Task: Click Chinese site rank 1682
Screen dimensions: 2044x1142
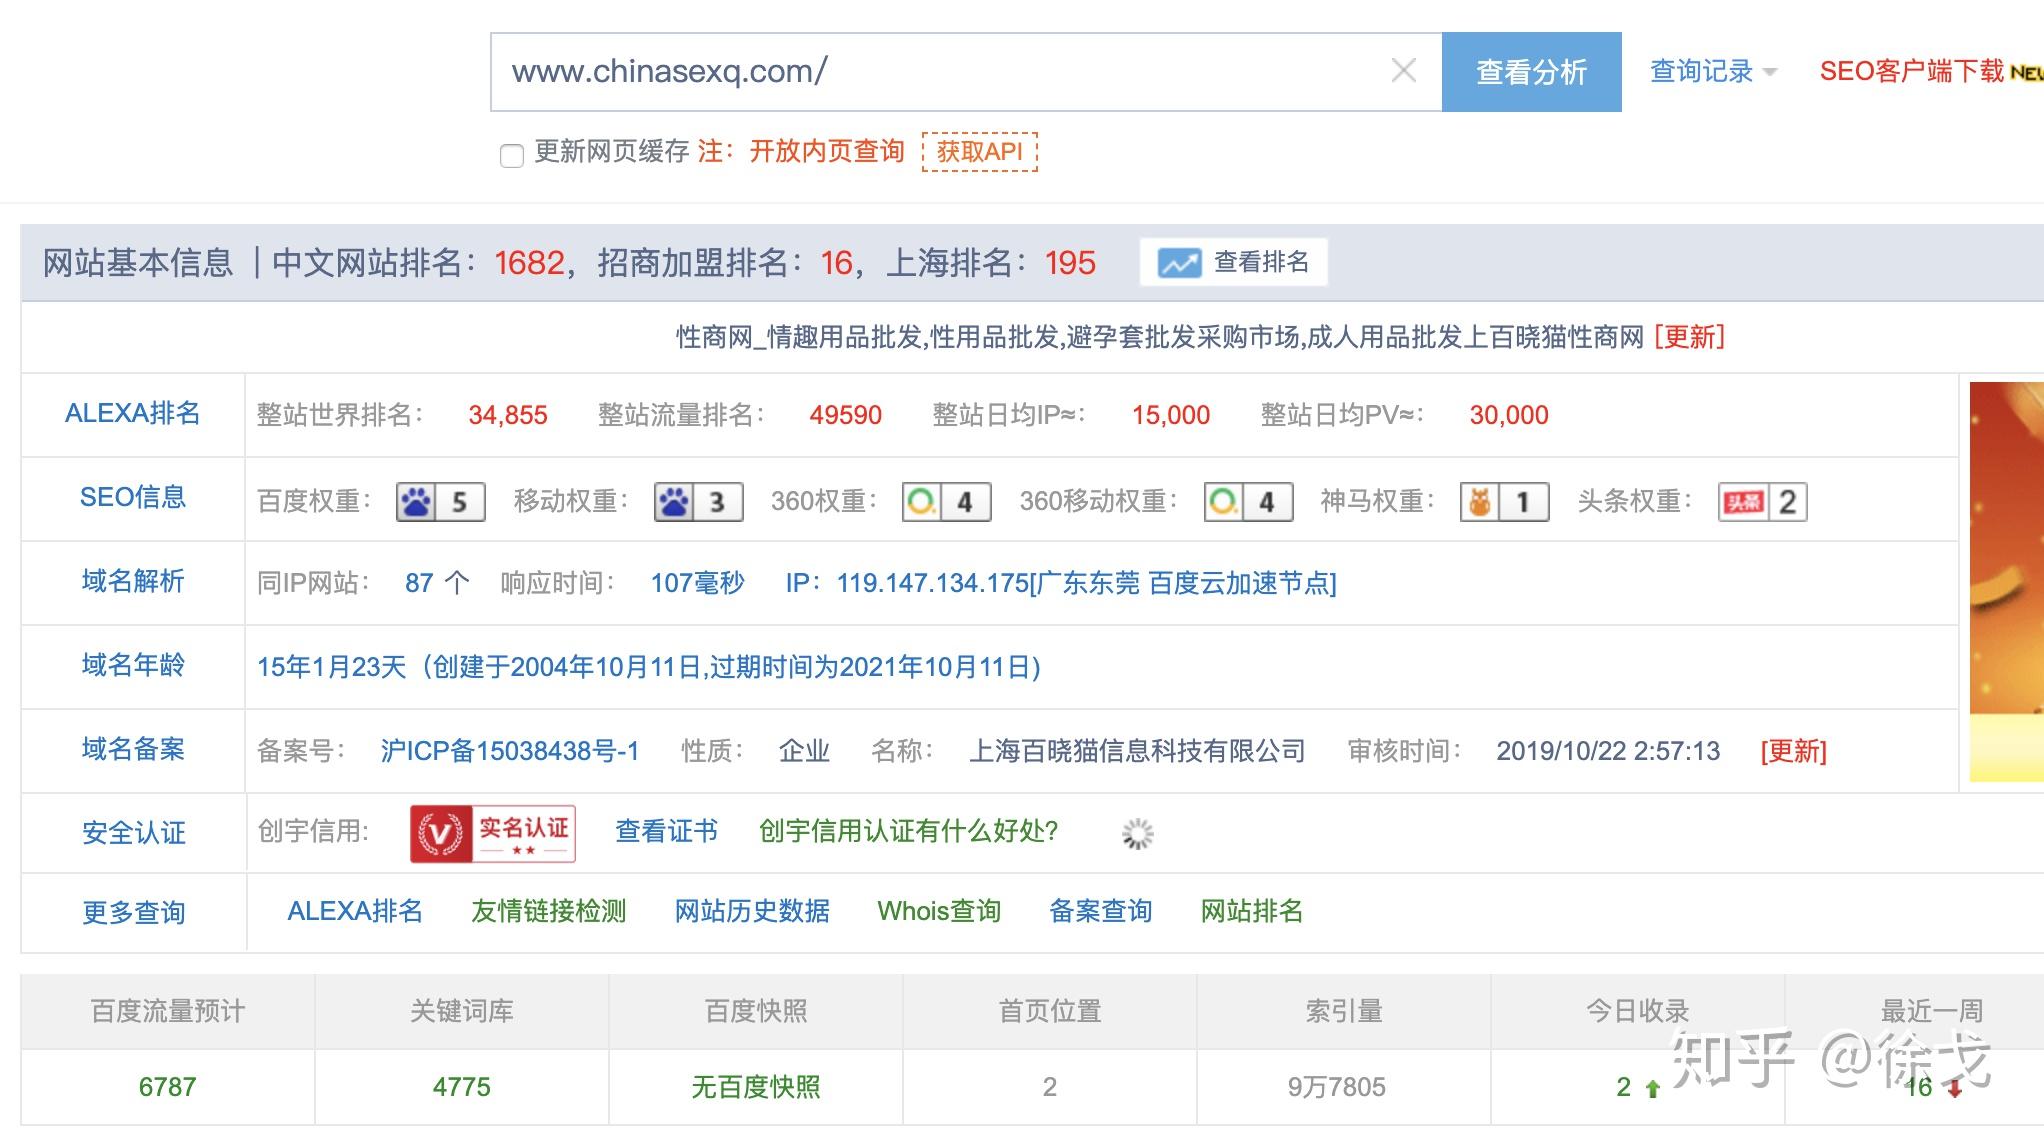Action: [x=530, y=263]
